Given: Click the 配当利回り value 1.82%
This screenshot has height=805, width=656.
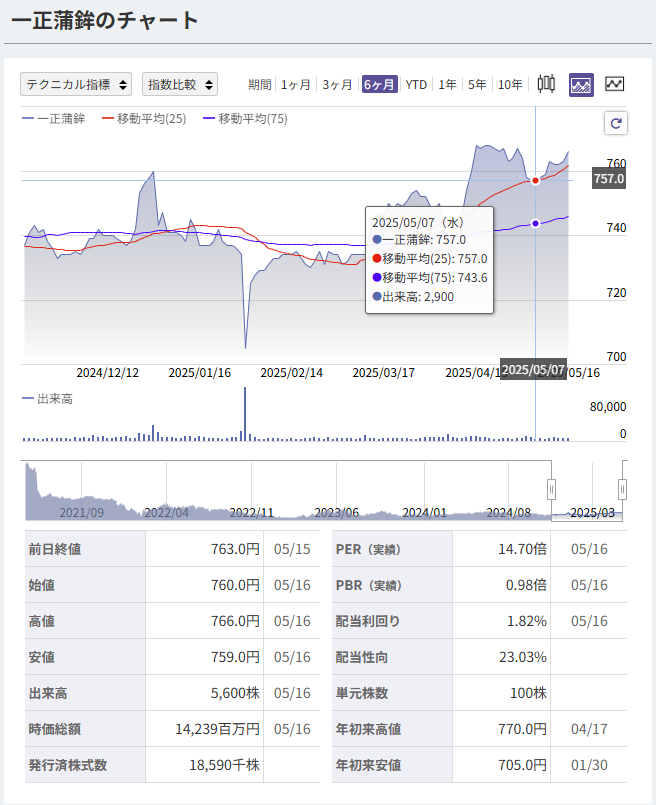Looking at the screenshot, I should (527, 621).
